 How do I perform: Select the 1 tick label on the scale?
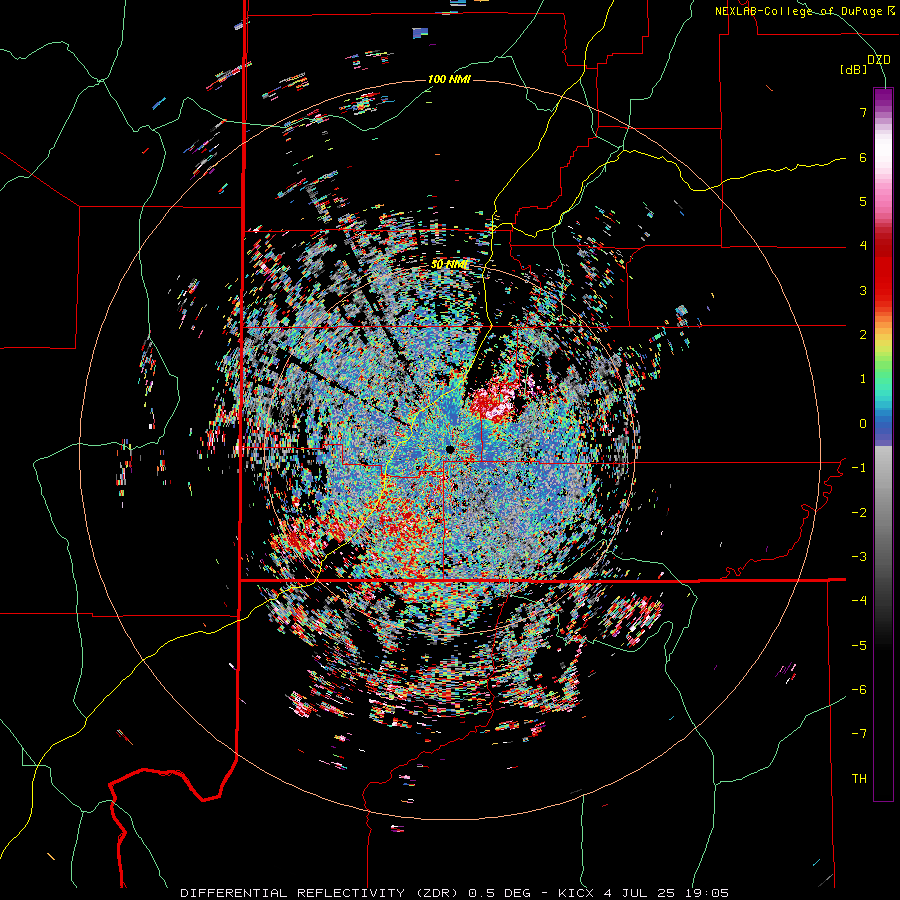(x=863, y=379)
